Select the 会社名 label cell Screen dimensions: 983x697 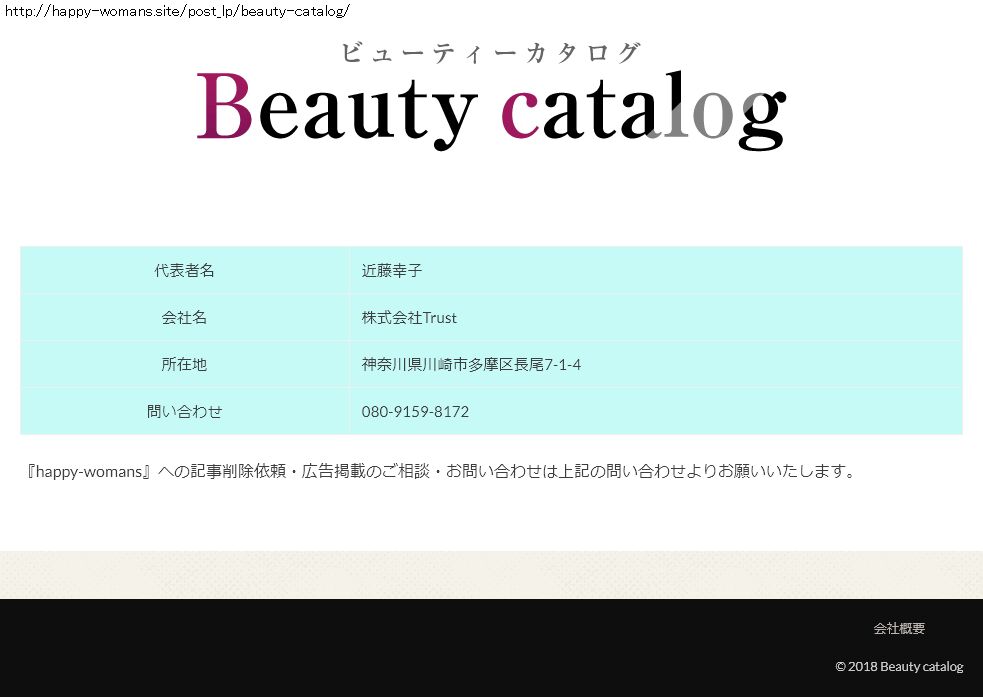pos(184,318)
